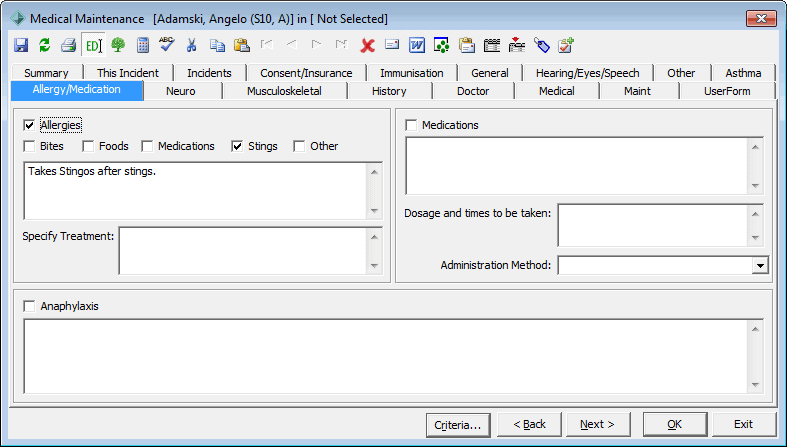Open the Administration Method dropdown
The width and height of the screenshot is (787, 447).
click(760, 265)
